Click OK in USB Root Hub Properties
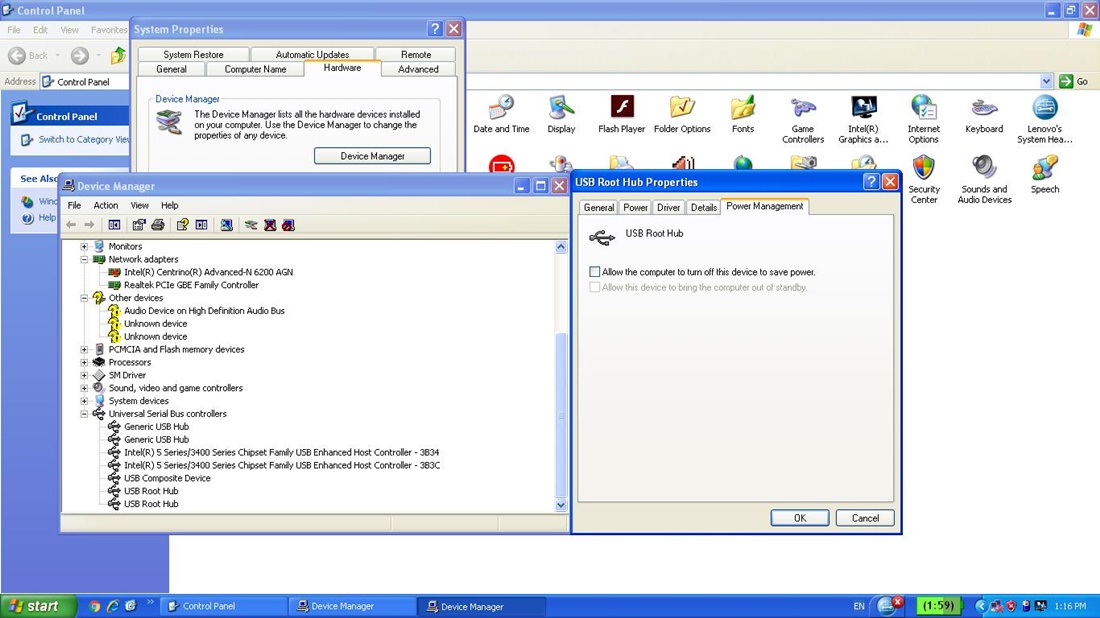This screenshot has width=1100, height=618. (x=800, y=518)
